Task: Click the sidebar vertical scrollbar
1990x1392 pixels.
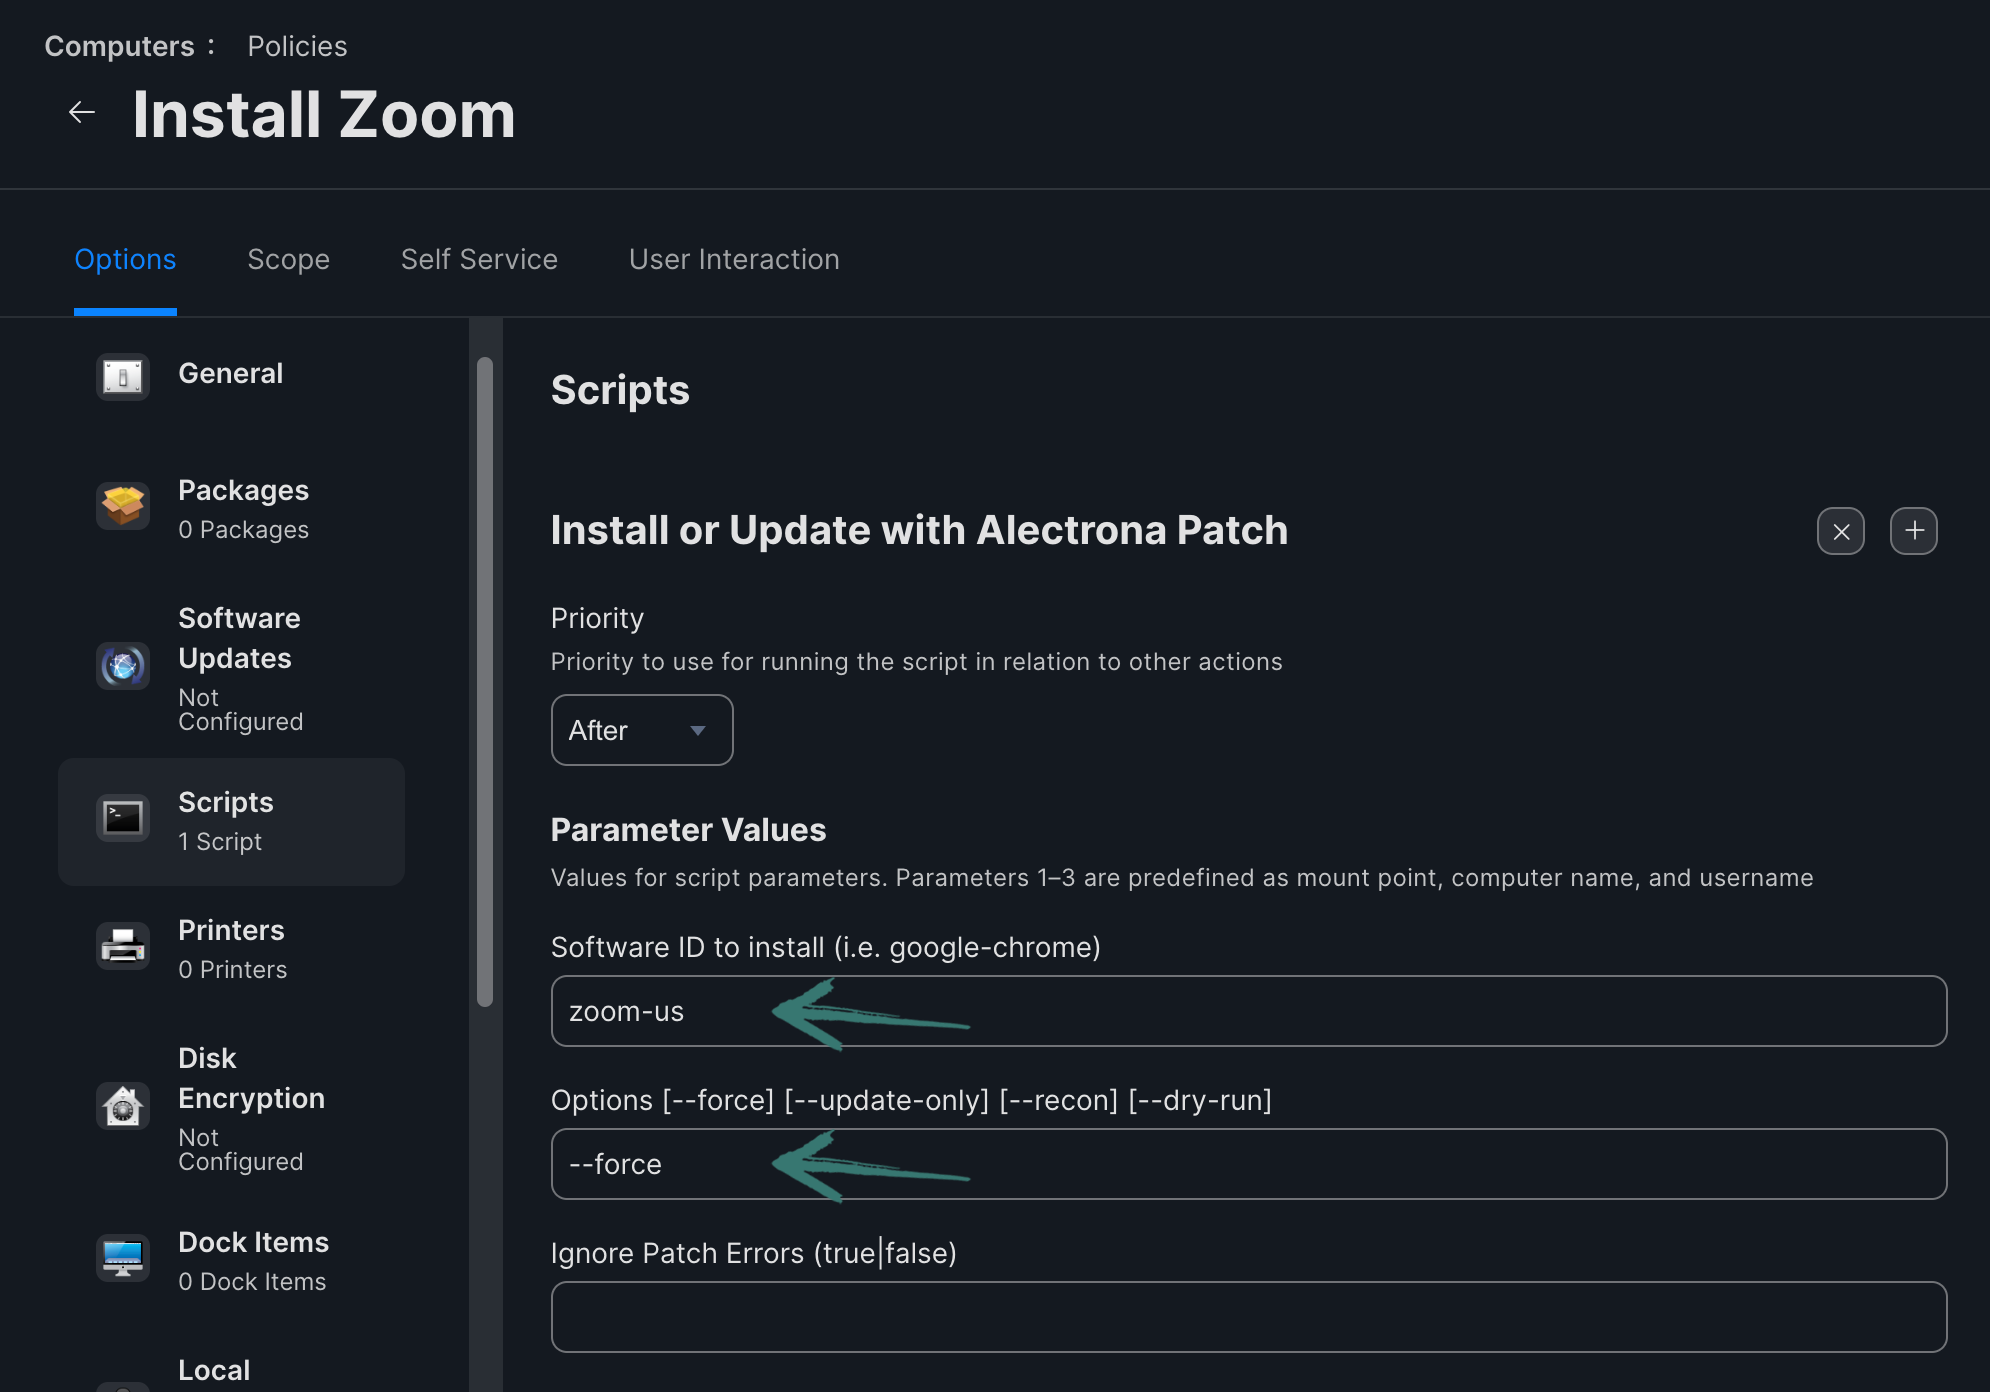Action: (x=485, y=680)
